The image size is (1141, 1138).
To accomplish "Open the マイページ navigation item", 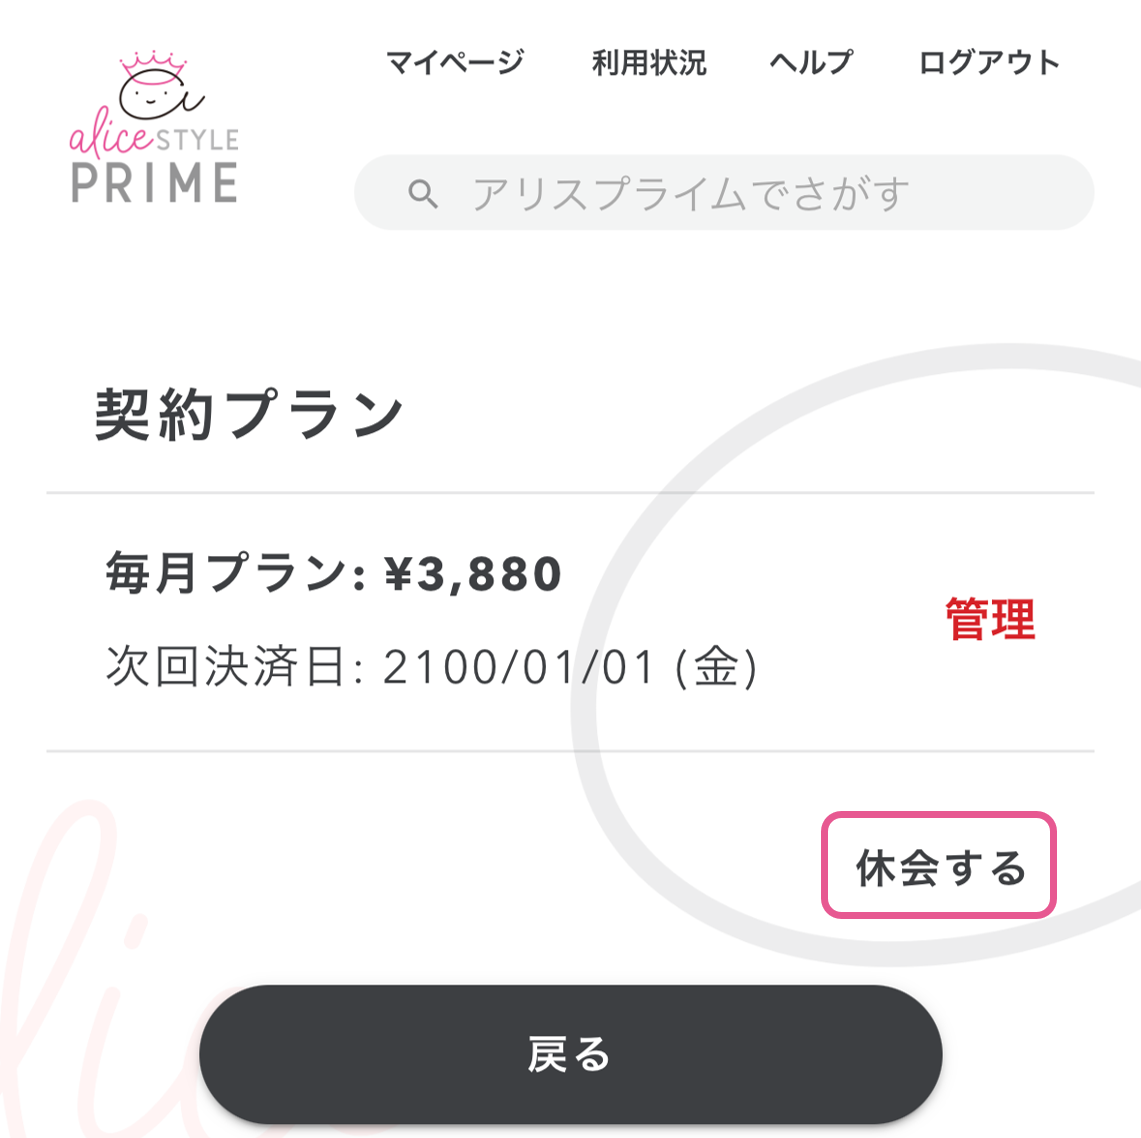I will click(455, 62).
